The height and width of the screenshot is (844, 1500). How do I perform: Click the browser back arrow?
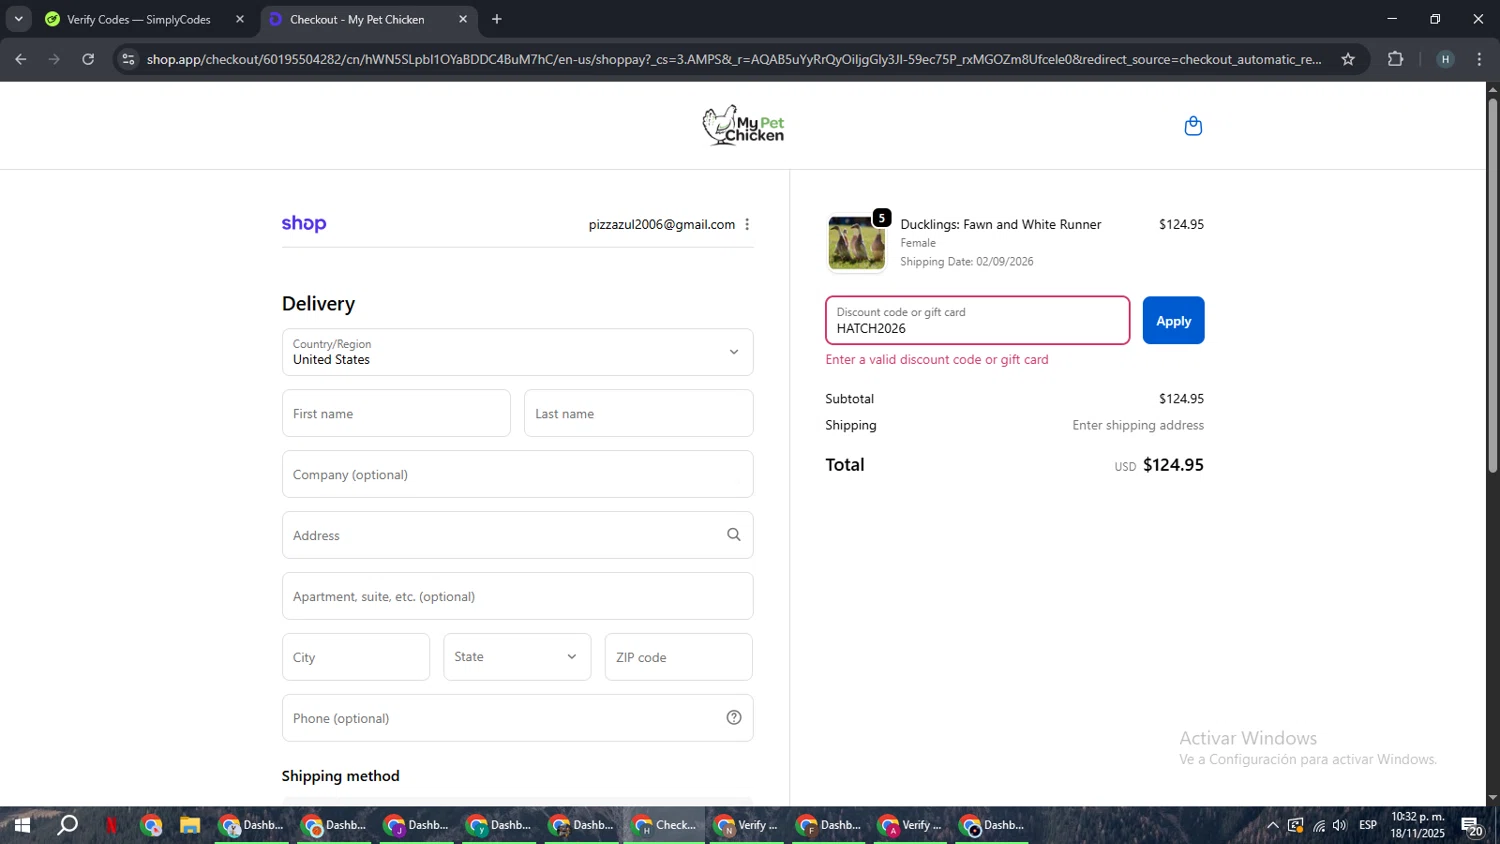point(20,59)
